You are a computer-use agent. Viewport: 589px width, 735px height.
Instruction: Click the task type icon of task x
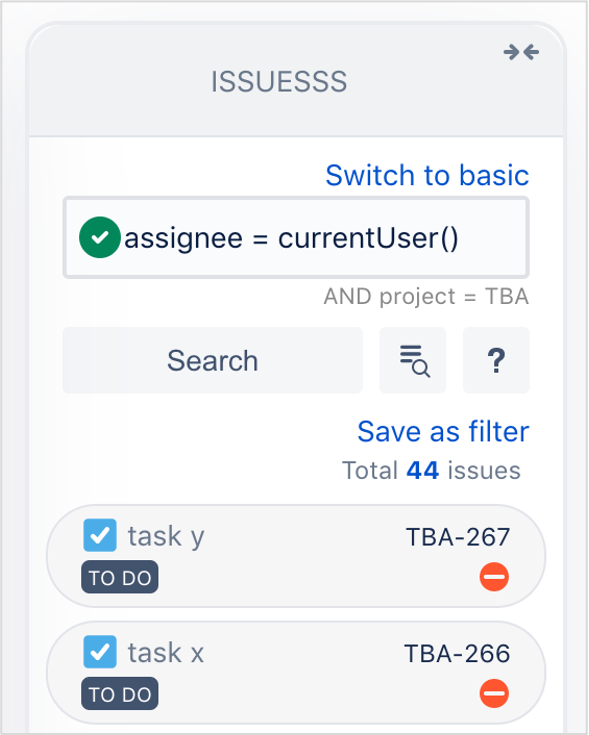point(100,652)
